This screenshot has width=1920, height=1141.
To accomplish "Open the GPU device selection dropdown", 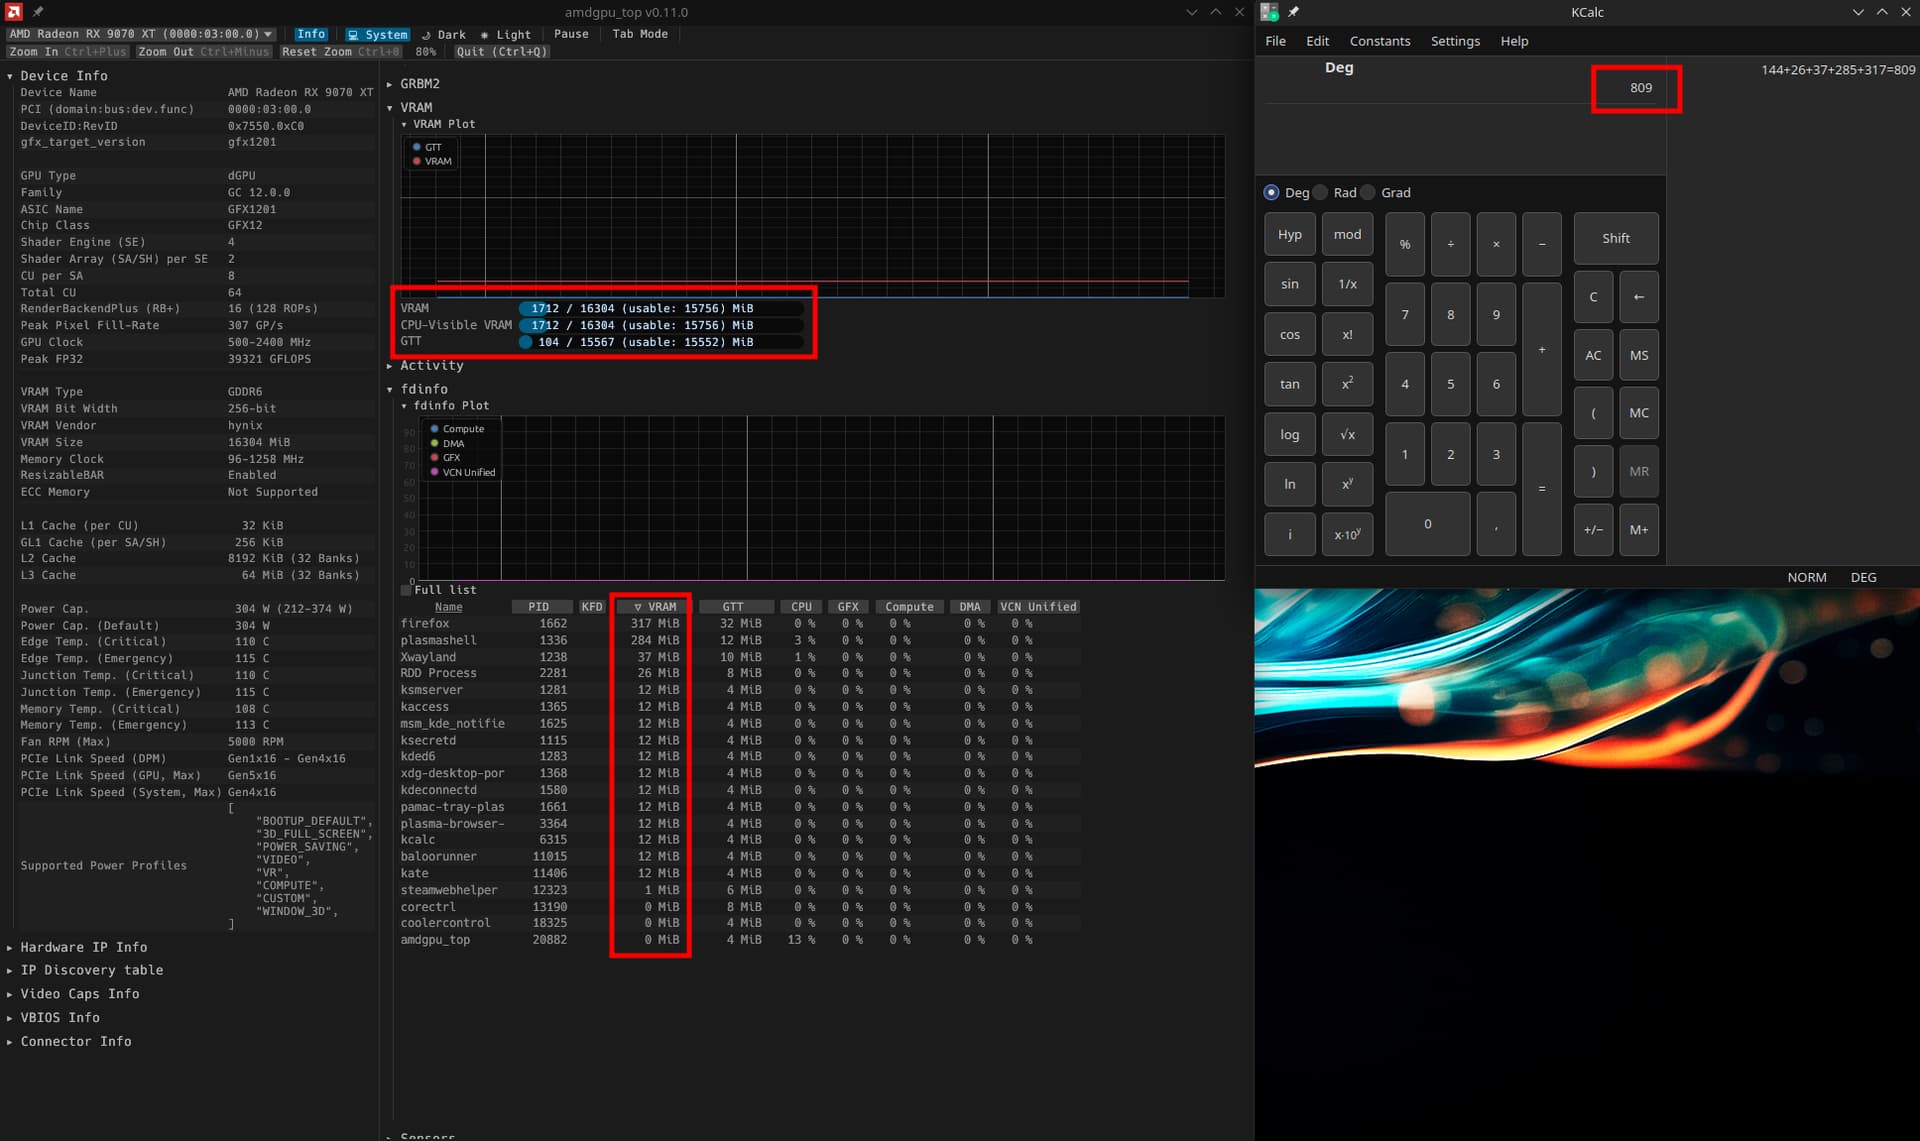I will pyautogui.click(x=140, y=34).
